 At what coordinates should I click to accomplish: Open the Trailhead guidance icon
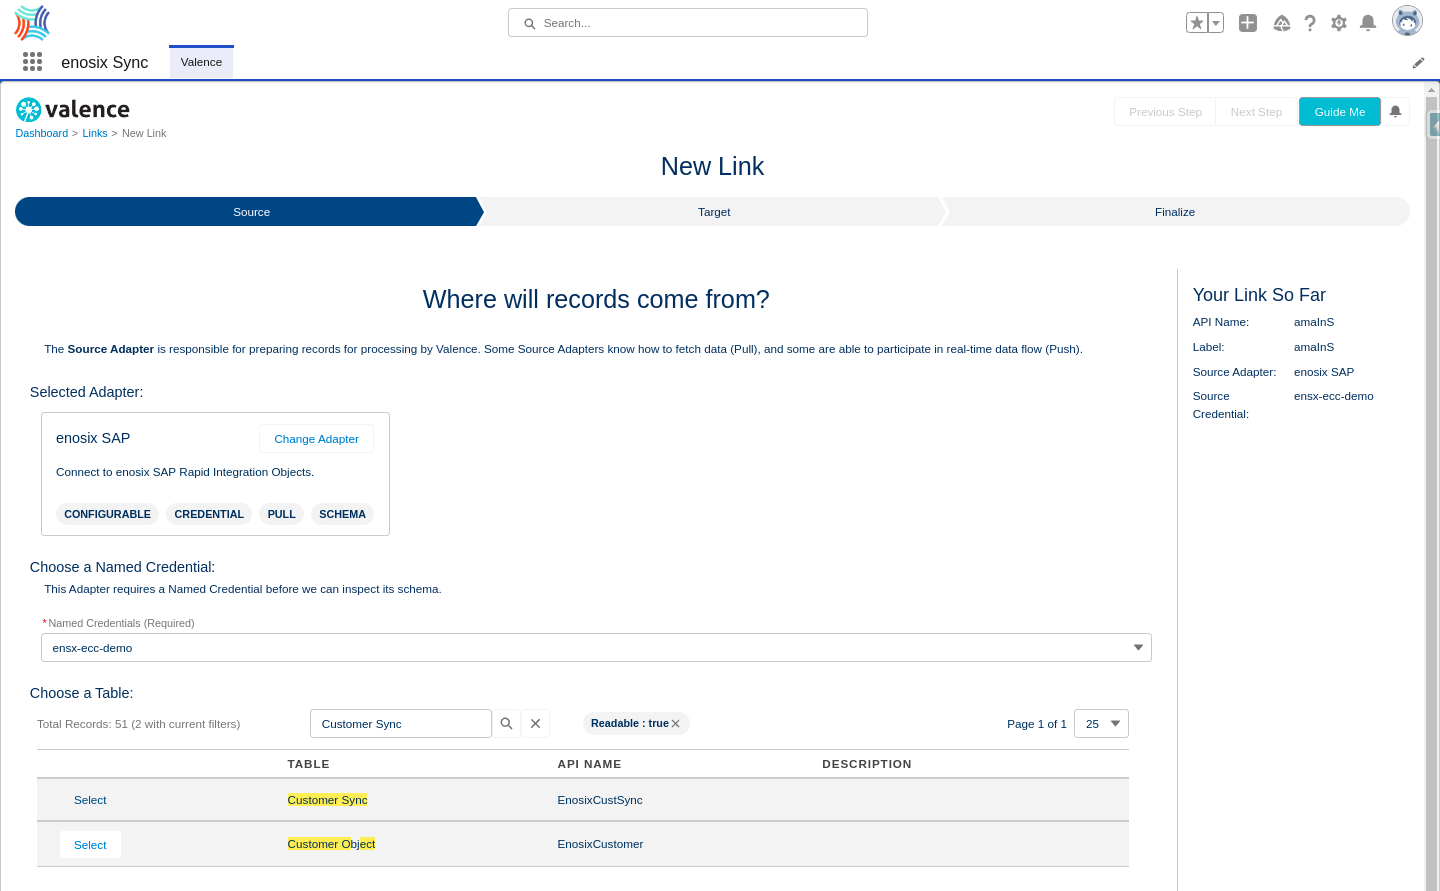tap(1282, 23)
